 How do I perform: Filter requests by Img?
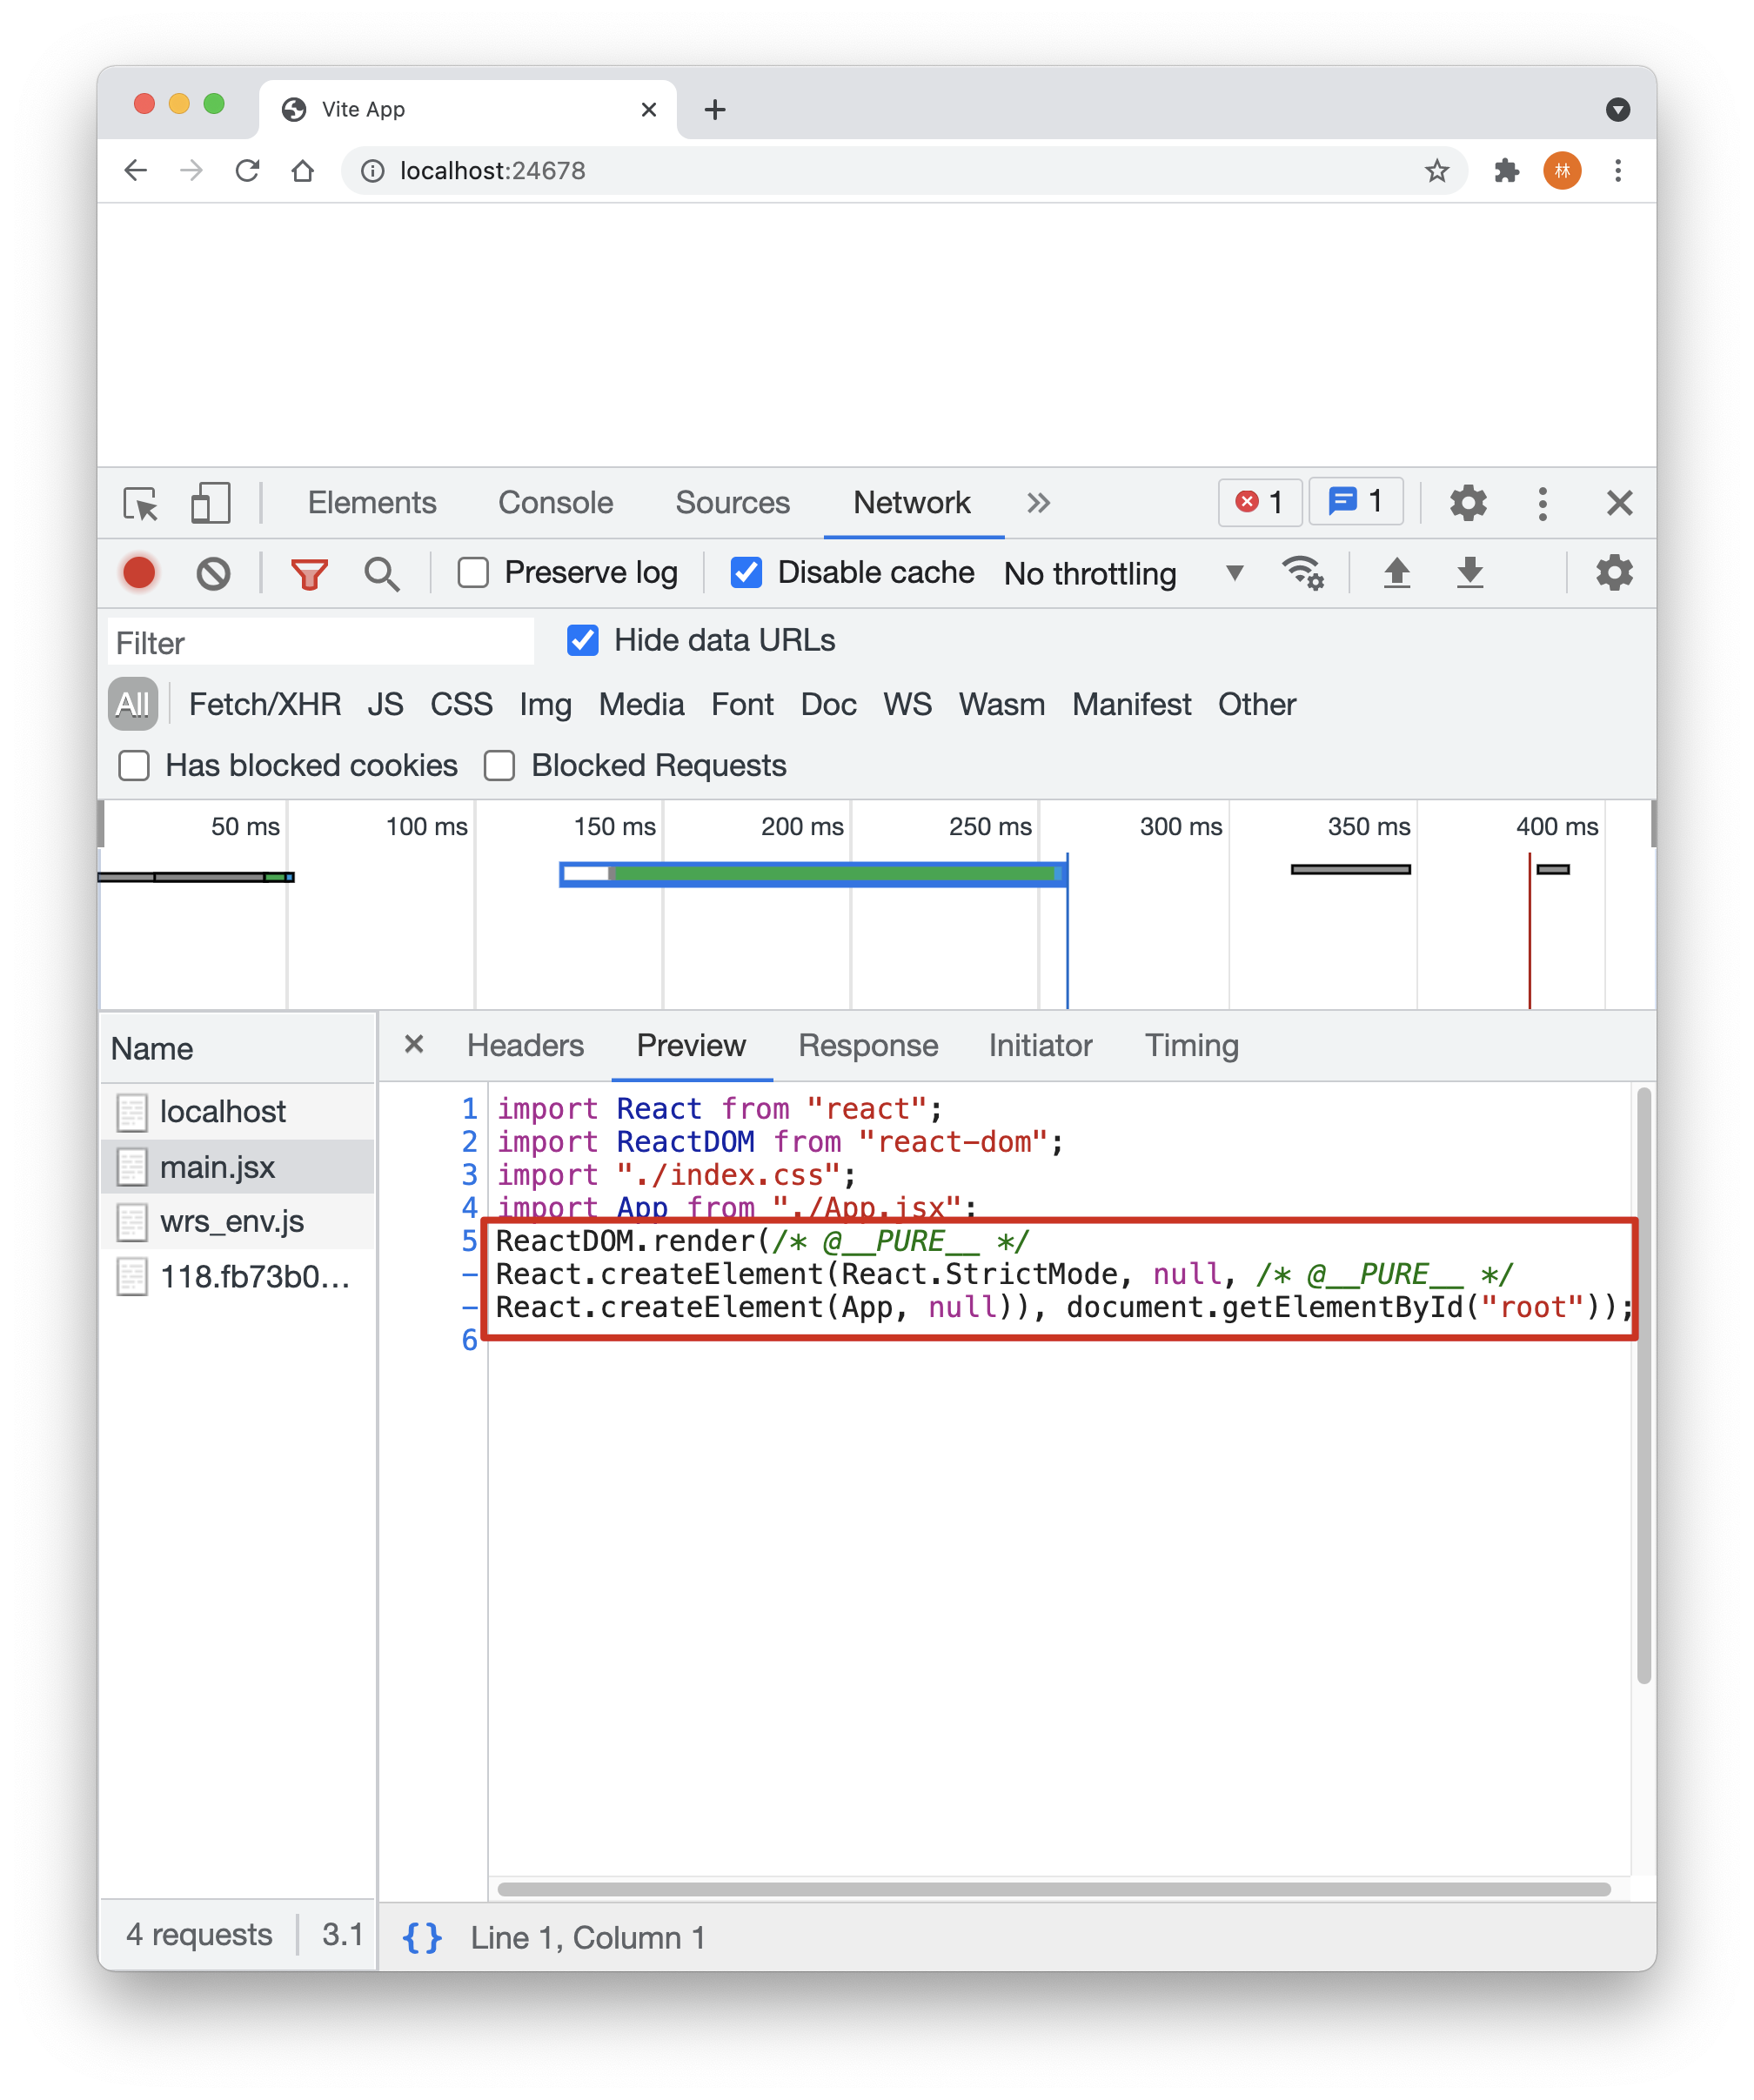[x=545, y=704]
